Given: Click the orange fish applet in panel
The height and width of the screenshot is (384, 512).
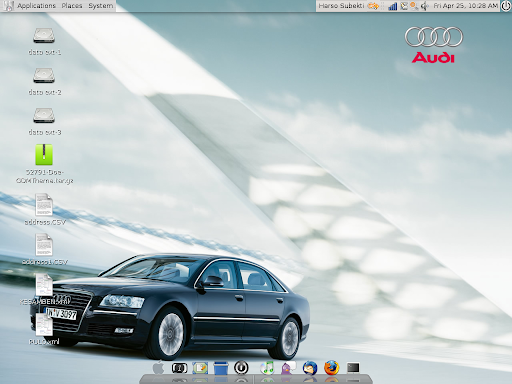Looking at the screenshot, I should (373, 6).
